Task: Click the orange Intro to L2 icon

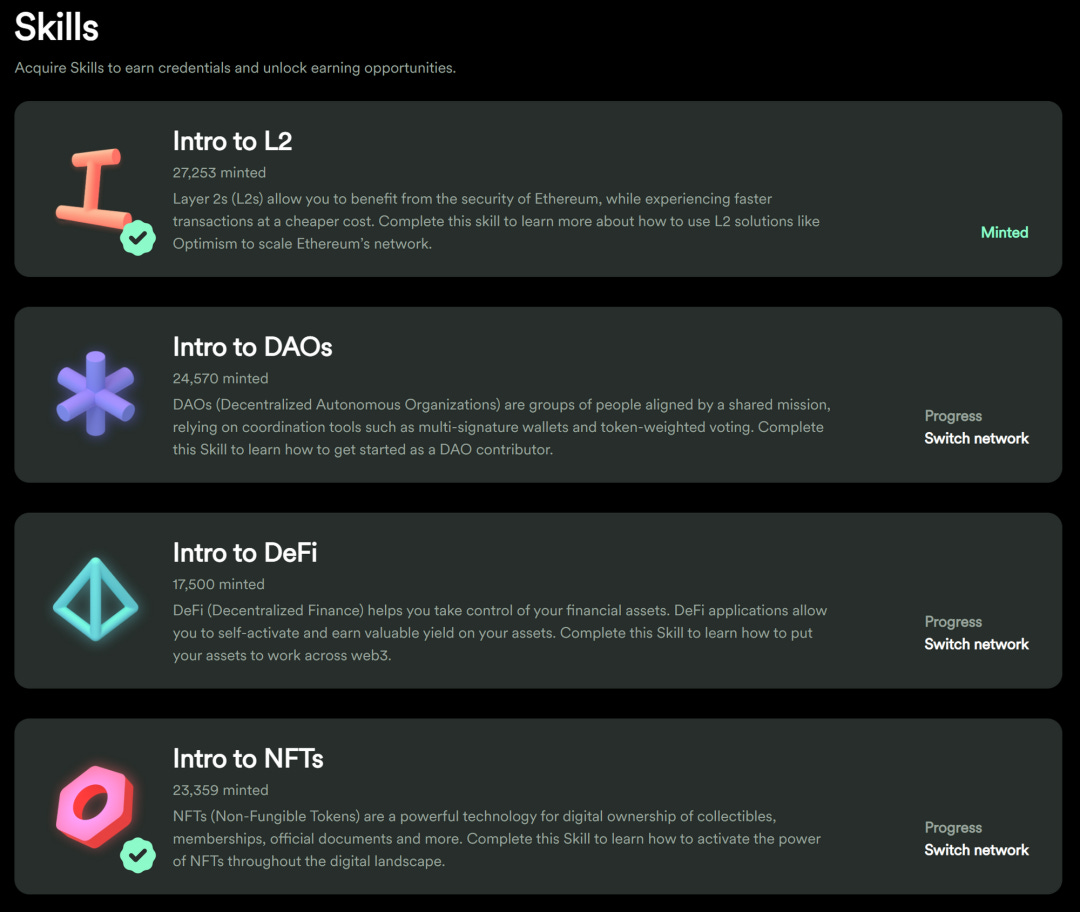Action: (93, 189)
